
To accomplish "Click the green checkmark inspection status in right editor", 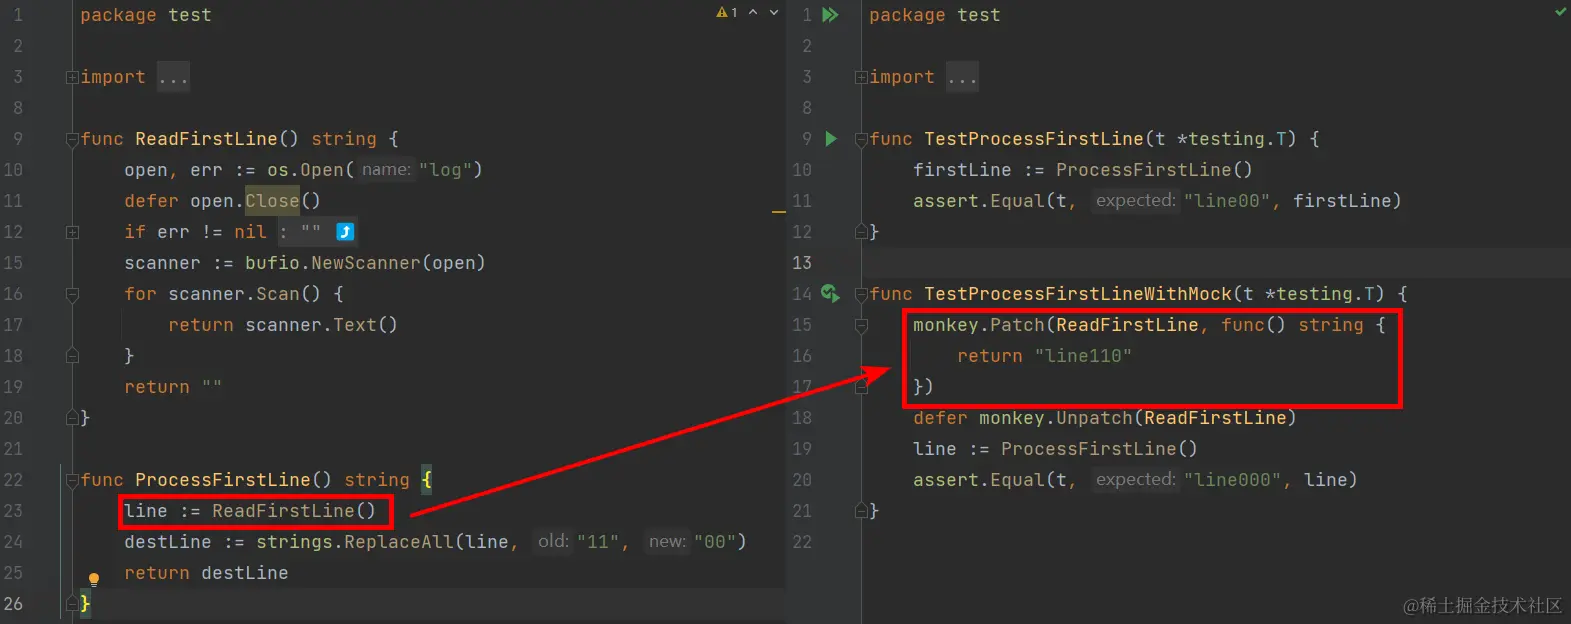I will click(x=1561, y=12).
